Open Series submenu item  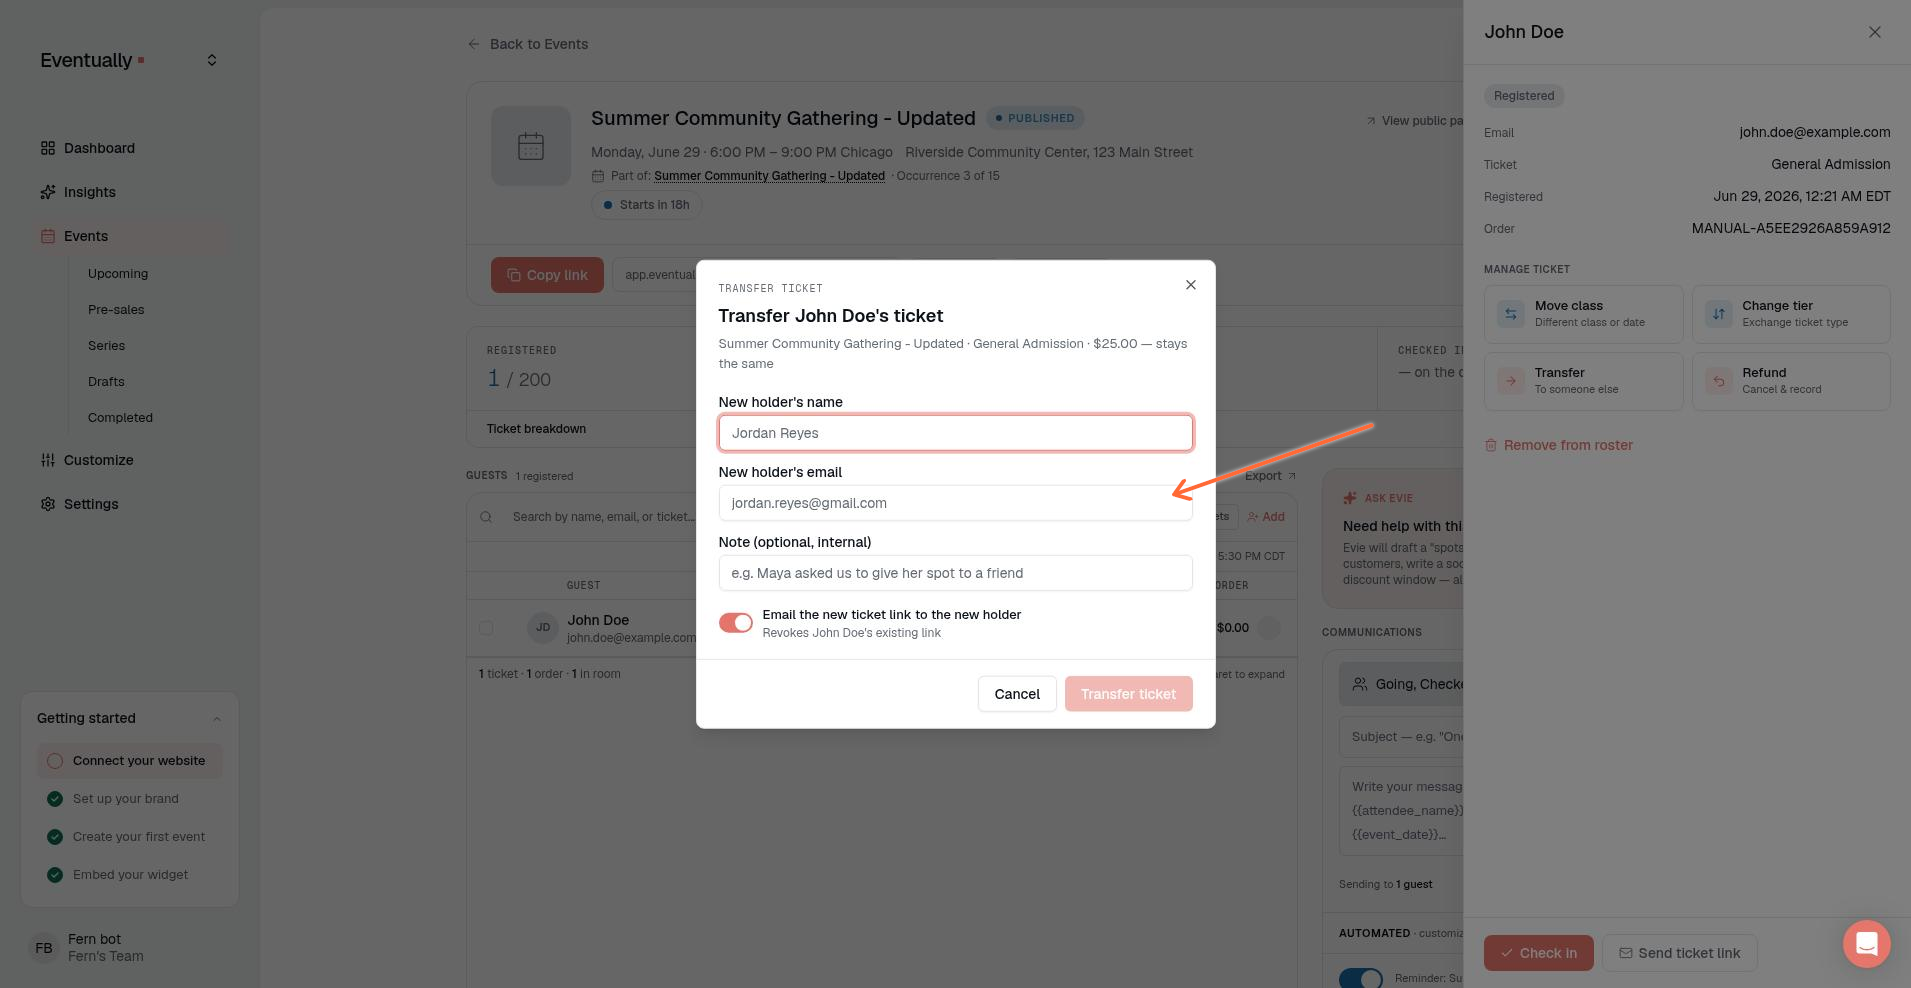(106, 346)
